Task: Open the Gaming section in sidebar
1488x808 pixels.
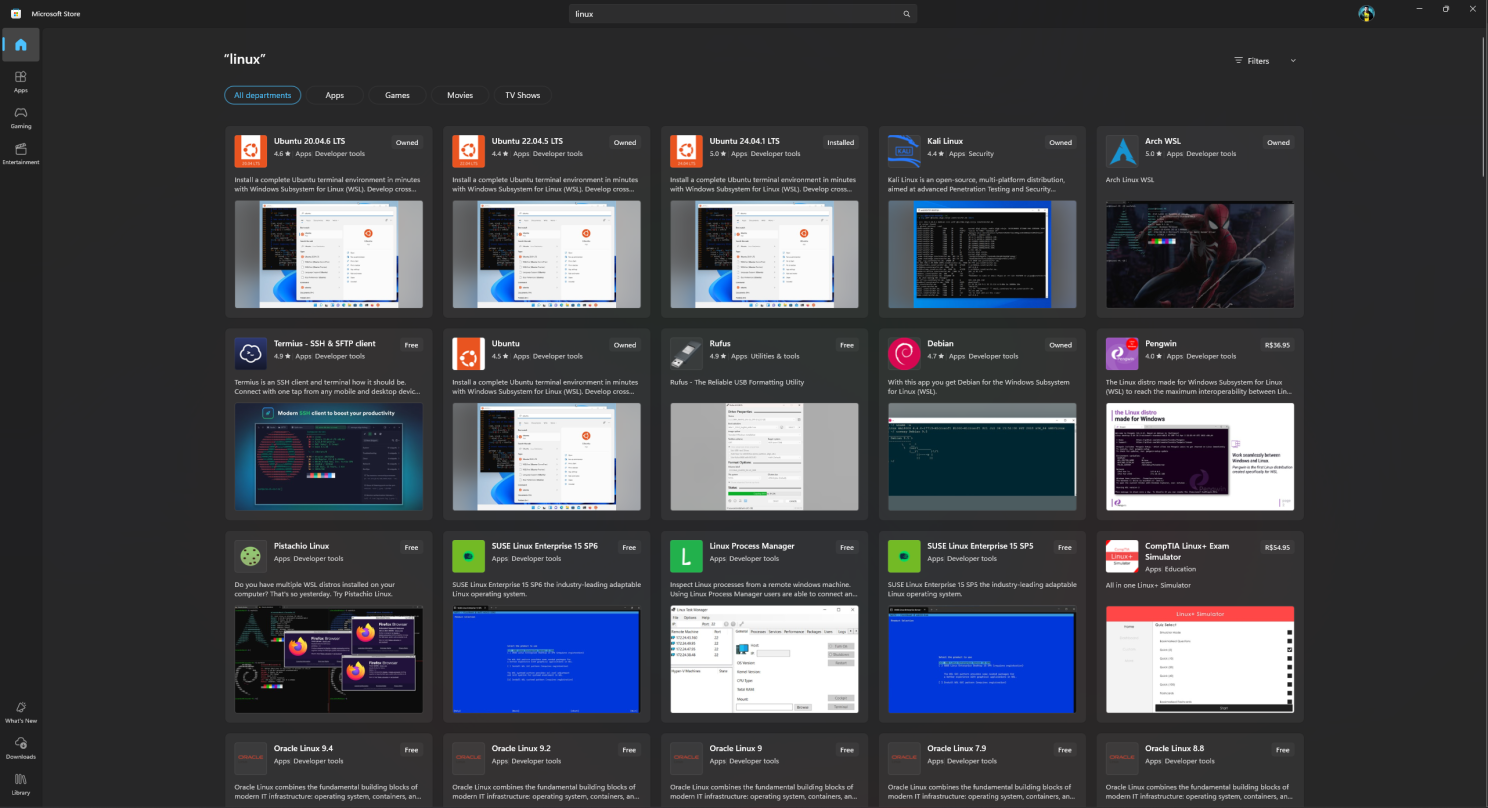Action: click(20, 117)
